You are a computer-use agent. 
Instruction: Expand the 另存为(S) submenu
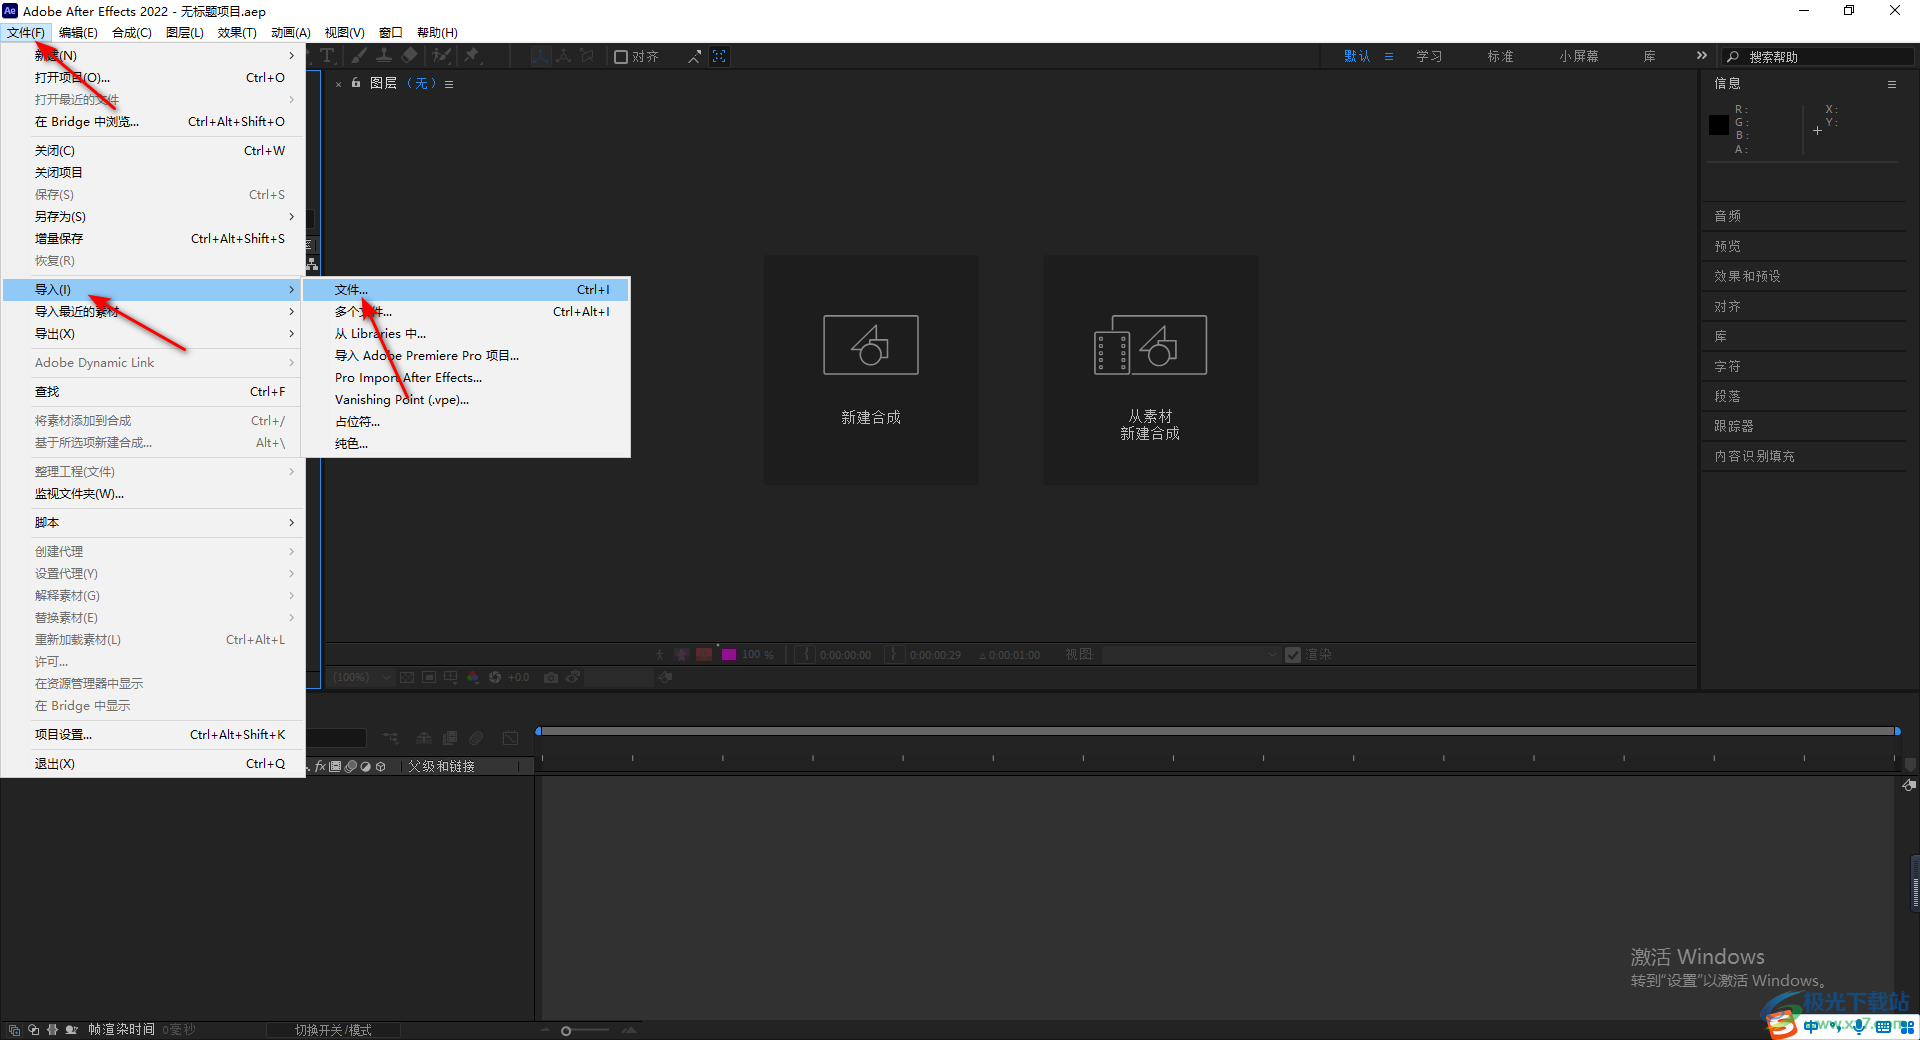tap(153, 217)
